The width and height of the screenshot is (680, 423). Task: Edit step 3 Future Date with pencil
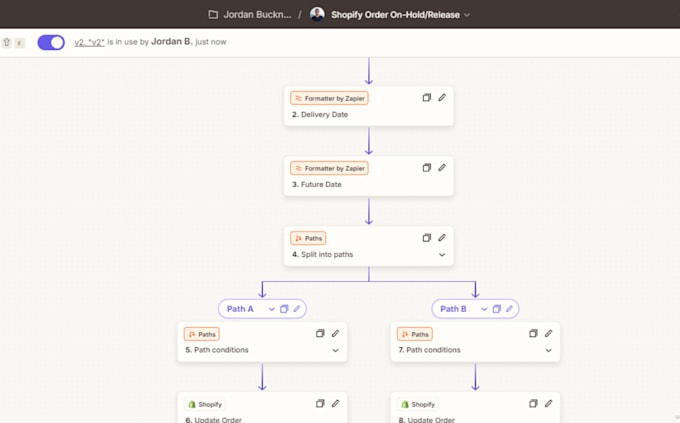click(442, 167)
